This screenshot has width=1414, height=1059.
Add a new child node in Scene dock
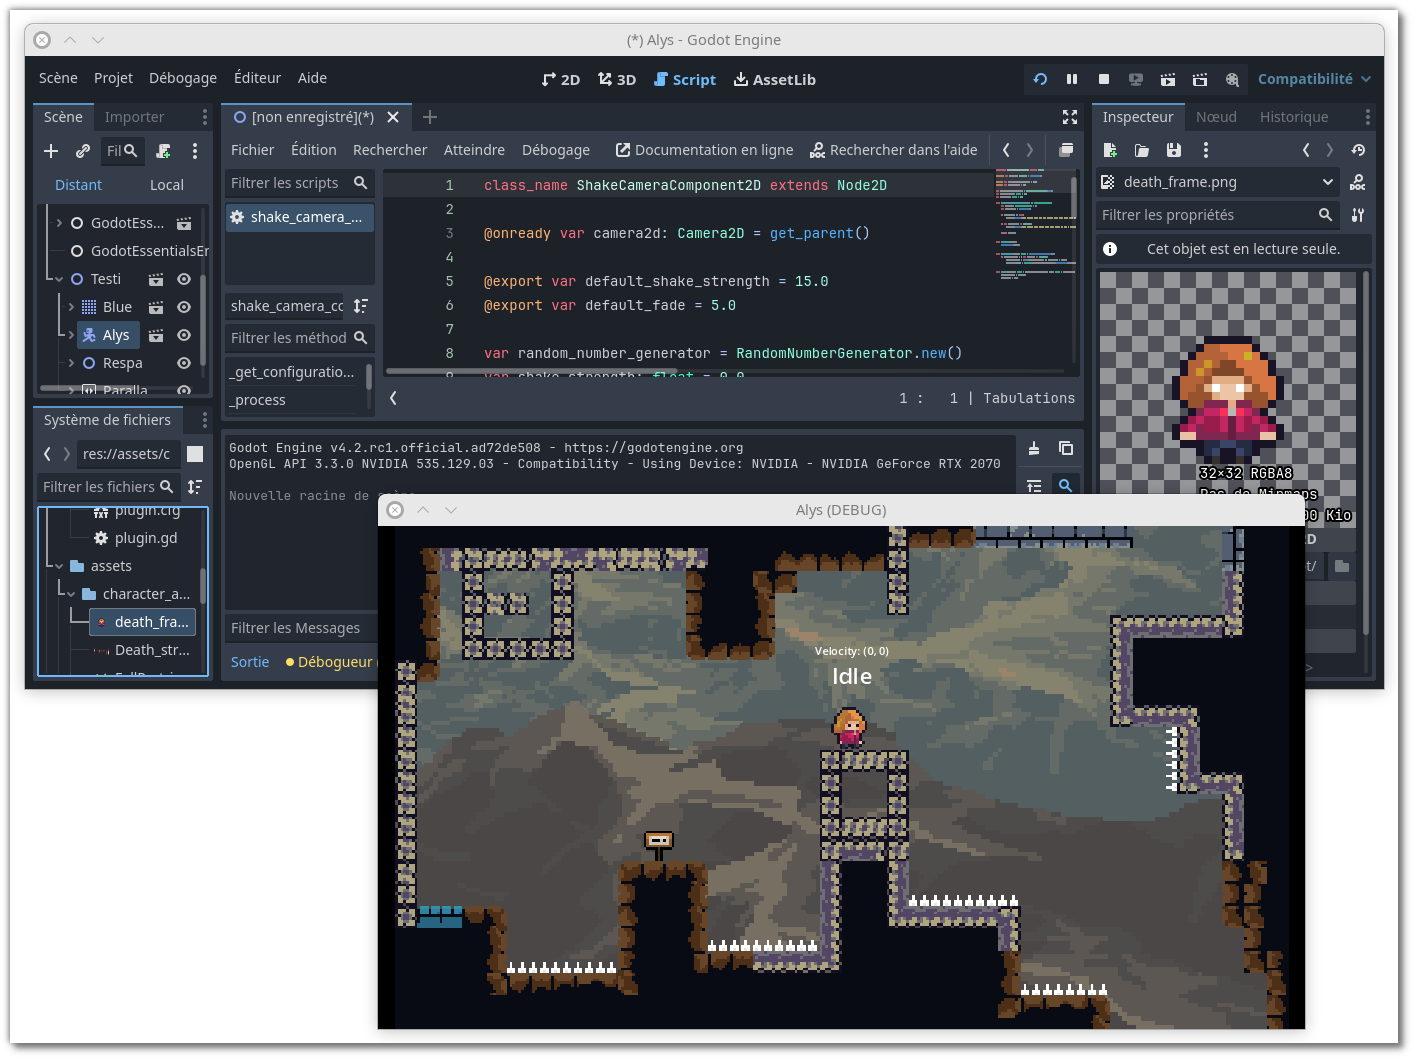click(x=51, y=151)
